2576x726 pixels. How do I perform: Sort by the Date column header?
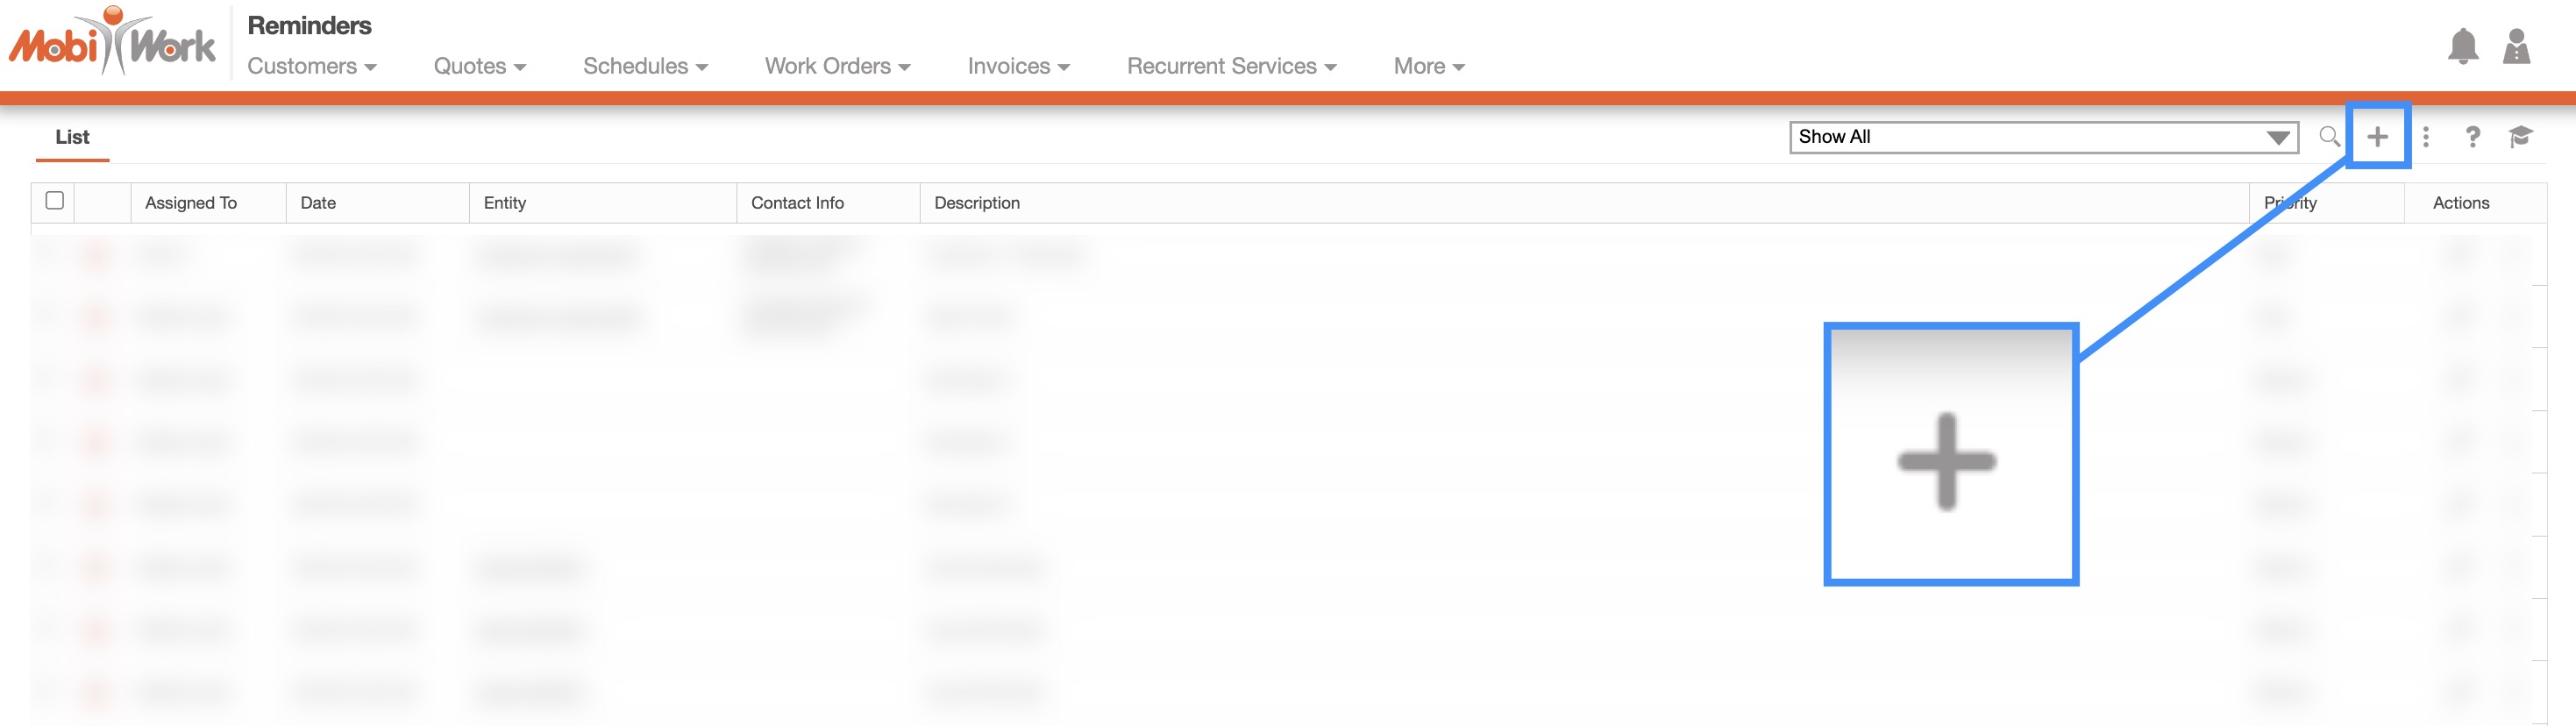[318, 203]
